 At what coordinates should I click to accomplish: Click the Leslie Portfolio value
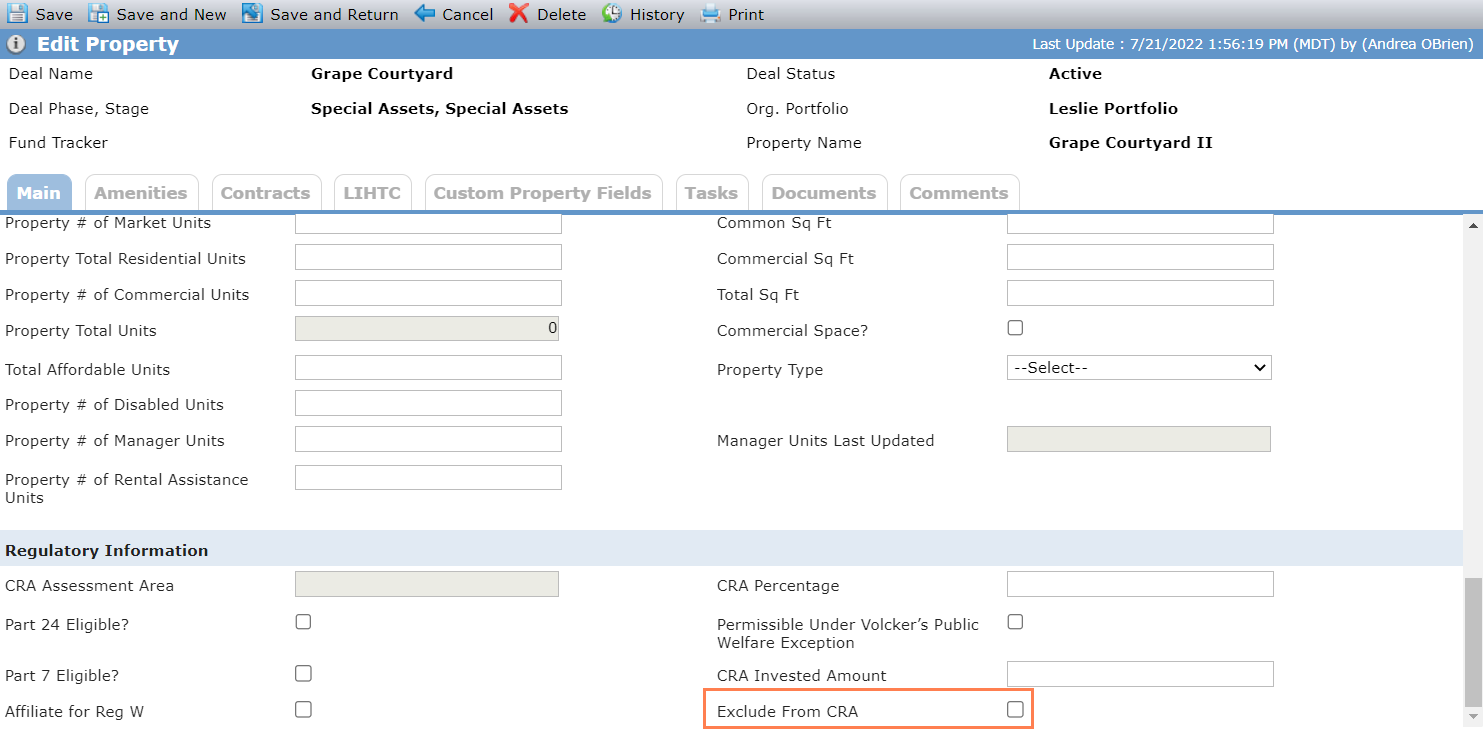click(1113, 108)
